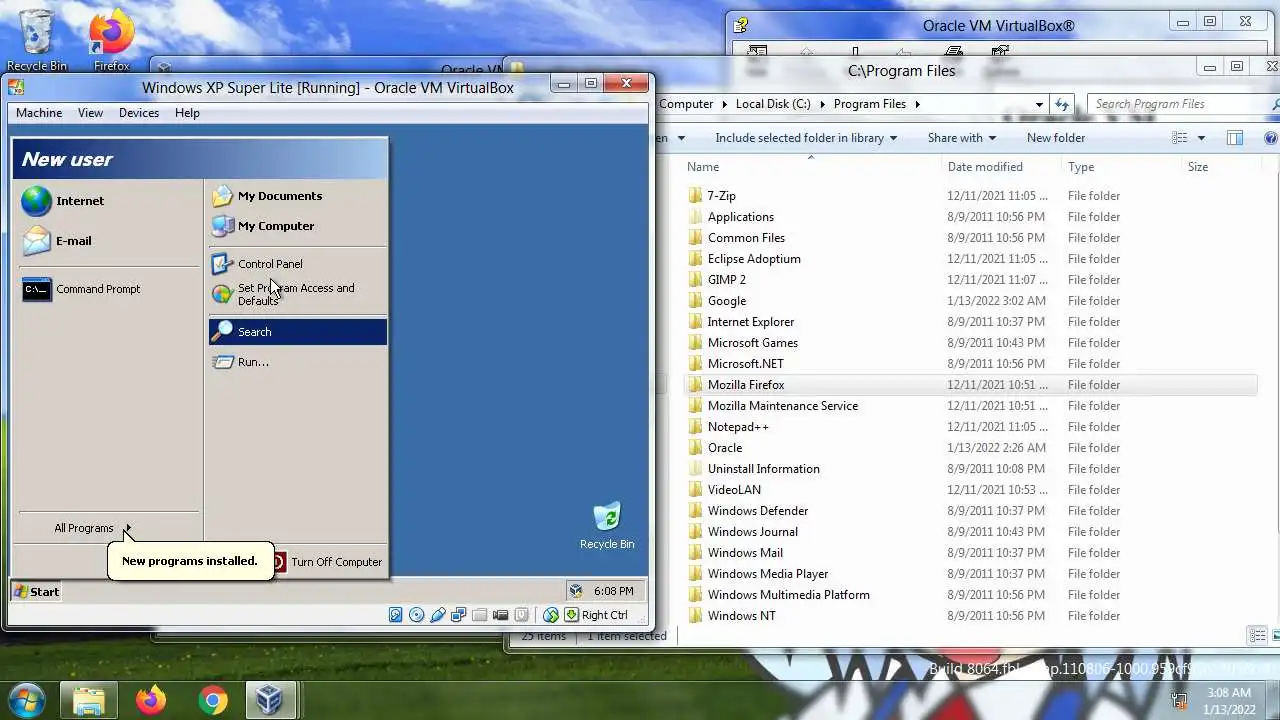Open address bar history dropdown in Explorer

click(1040, 104)
